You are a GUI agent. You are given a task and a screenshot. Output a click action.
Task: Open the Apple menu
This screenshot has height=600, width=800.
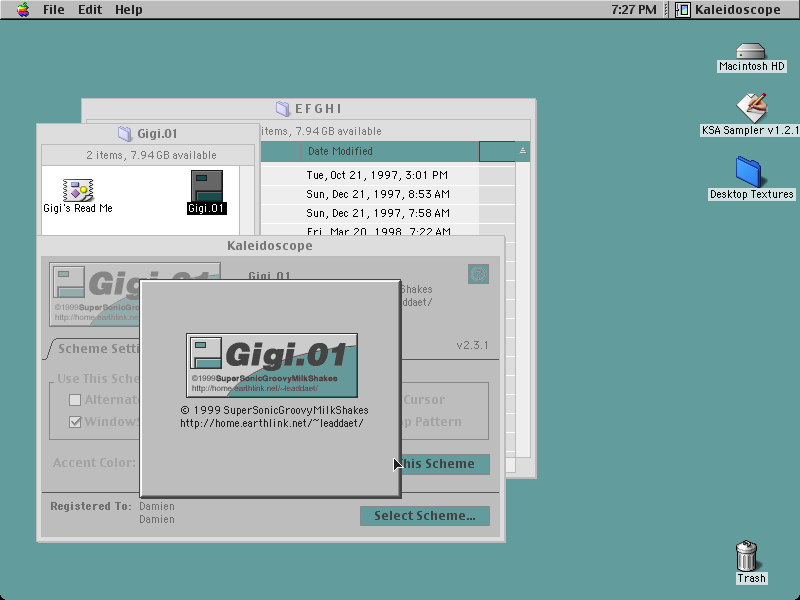(22, 9)
